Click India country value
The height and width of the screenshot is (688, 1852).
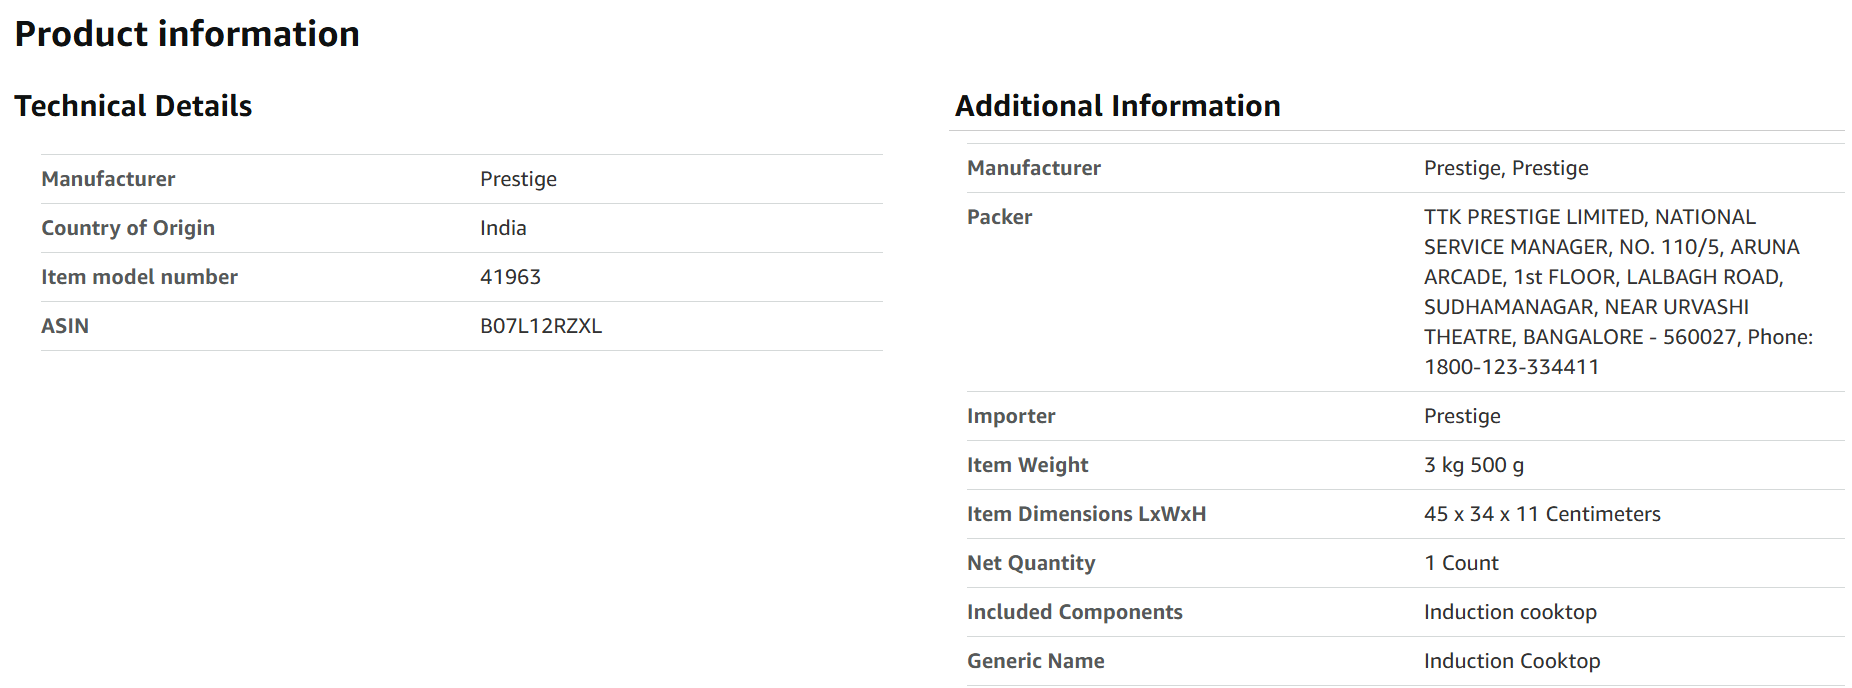click(x=503, y=228)
